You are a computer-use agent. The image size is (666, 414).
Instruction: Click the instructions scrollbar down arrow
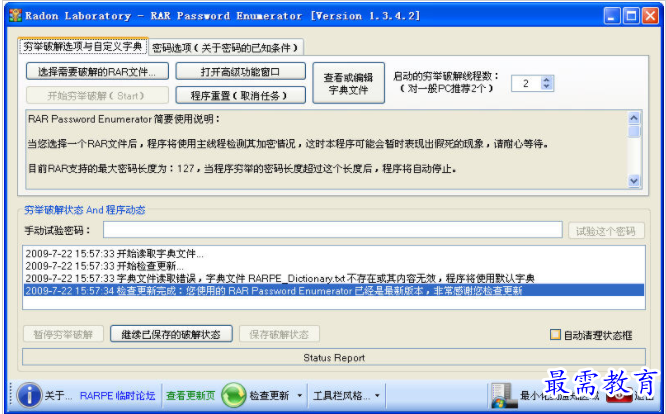(634, 181)
